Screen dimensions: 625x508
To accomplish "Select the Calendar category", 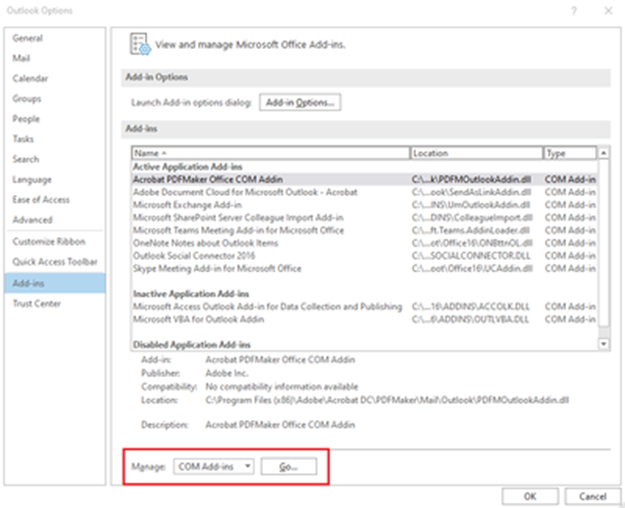I will pos(30,78).
